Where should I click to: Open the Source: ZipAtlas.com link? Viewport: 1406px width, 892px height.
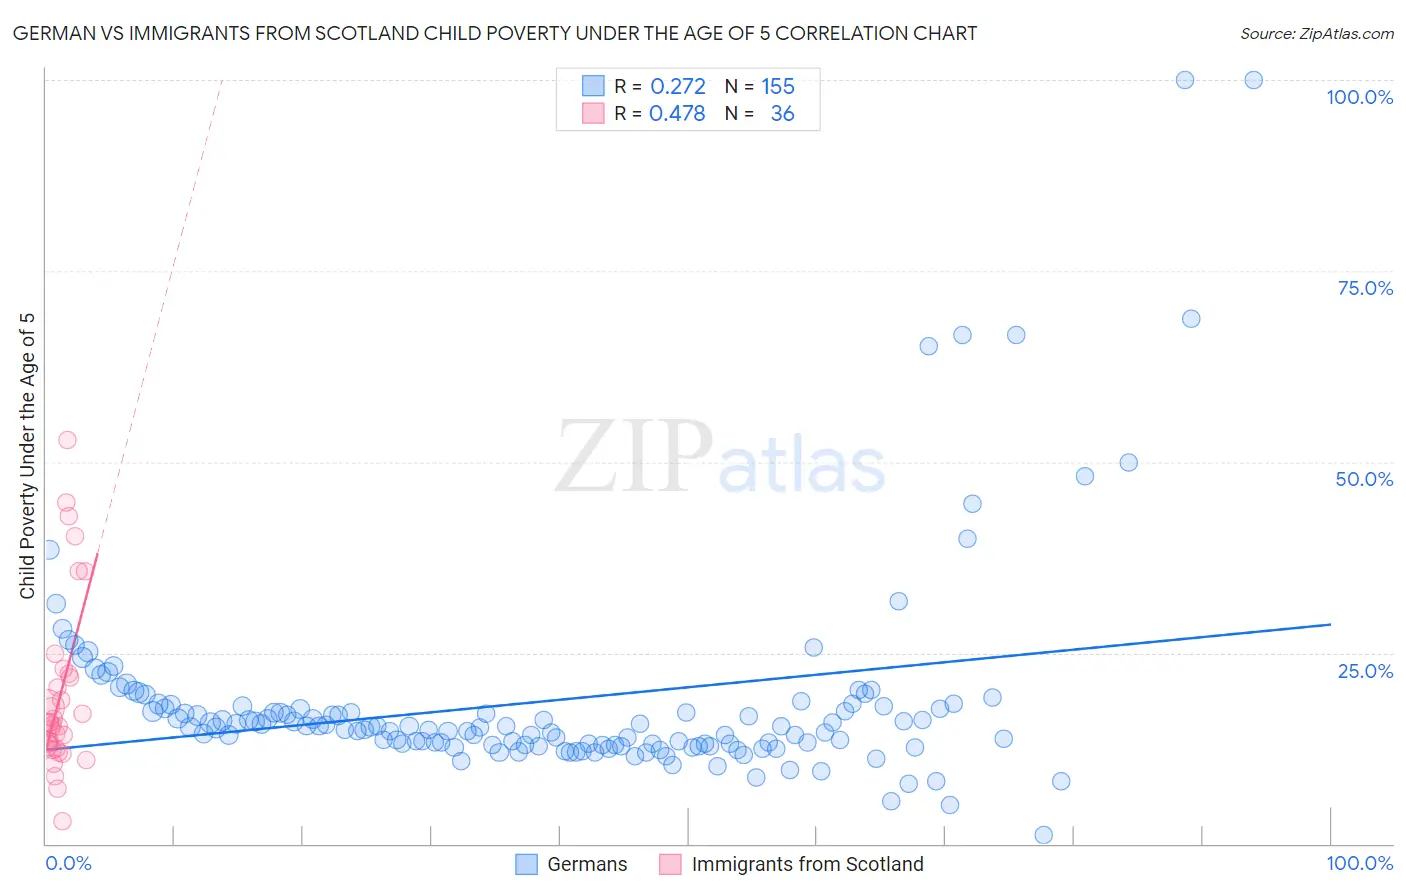(1317, 33)
